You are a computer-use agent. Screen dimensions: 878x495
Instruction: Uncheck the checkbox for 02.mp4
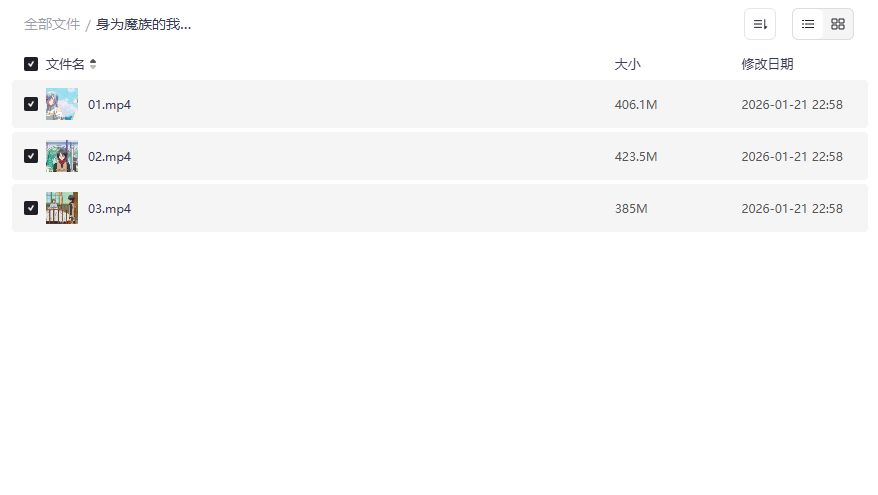31,156
